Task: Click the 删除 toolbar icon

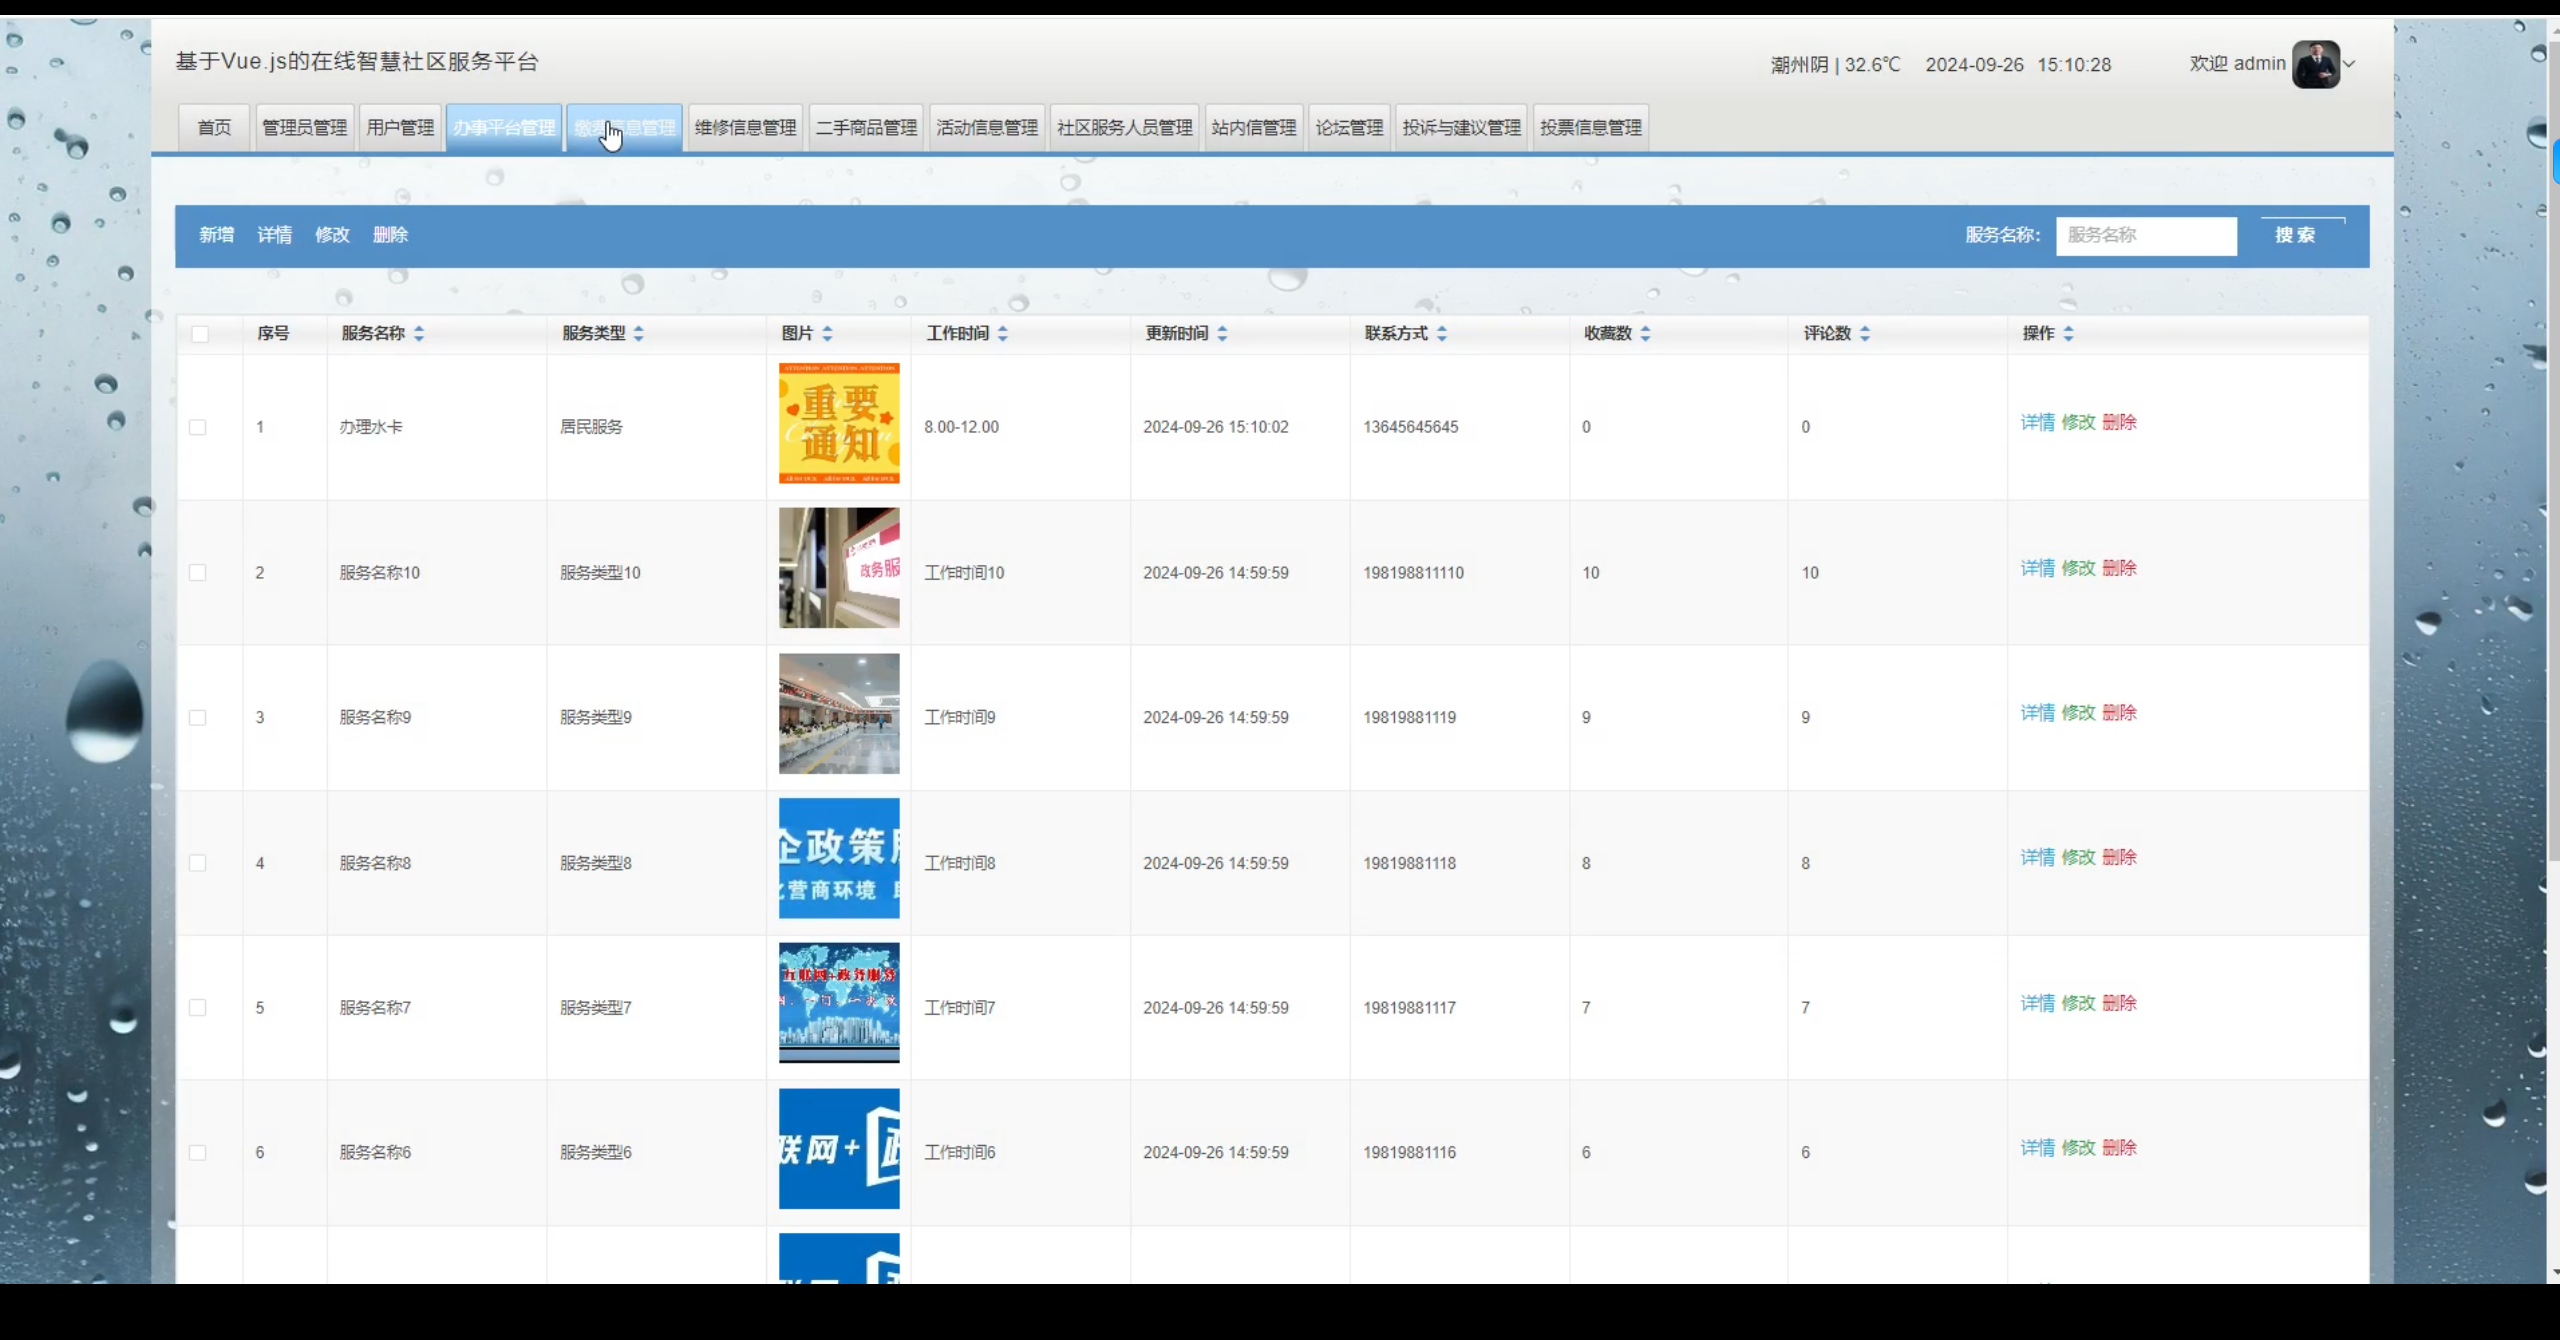Action: point(390,235)
